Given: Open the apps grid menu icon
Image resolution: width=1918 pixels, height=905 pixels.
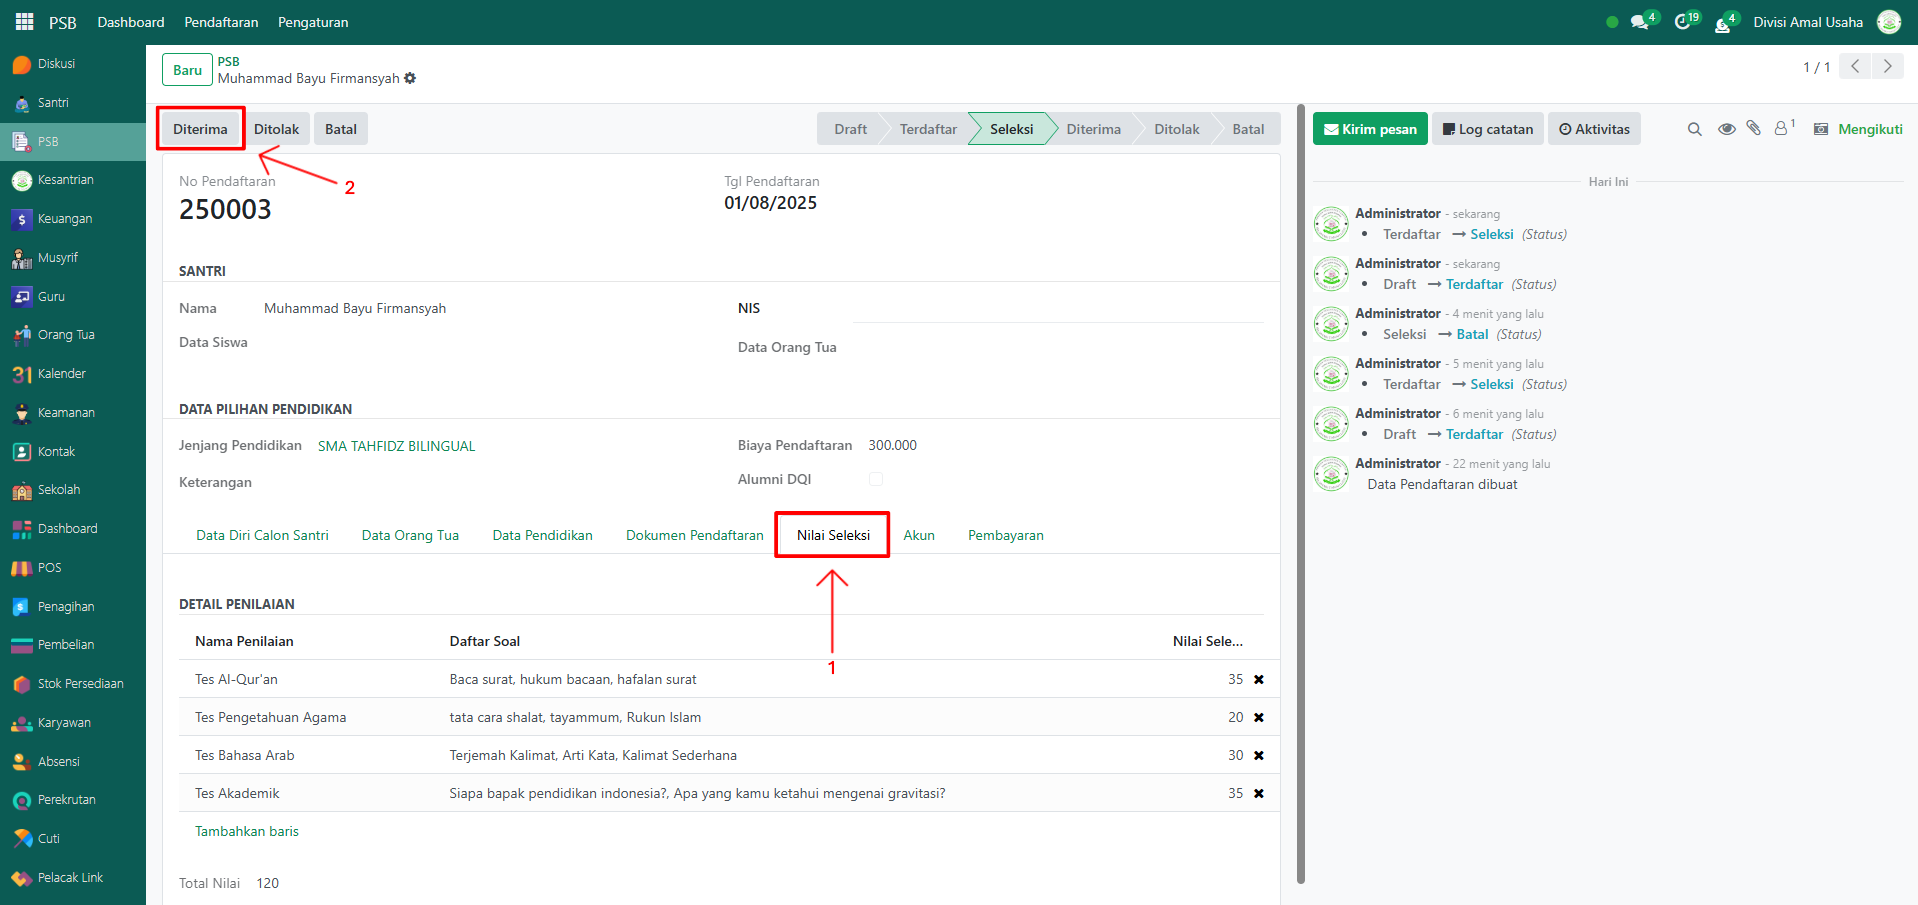Looking at the screenshot, I should coord(24,22).
